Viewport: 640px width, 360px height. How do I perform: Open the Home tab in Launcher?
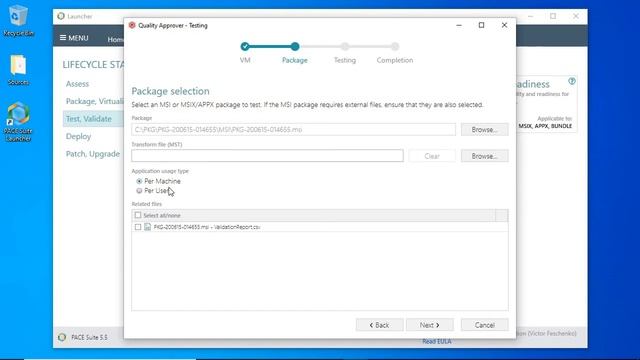115,40
